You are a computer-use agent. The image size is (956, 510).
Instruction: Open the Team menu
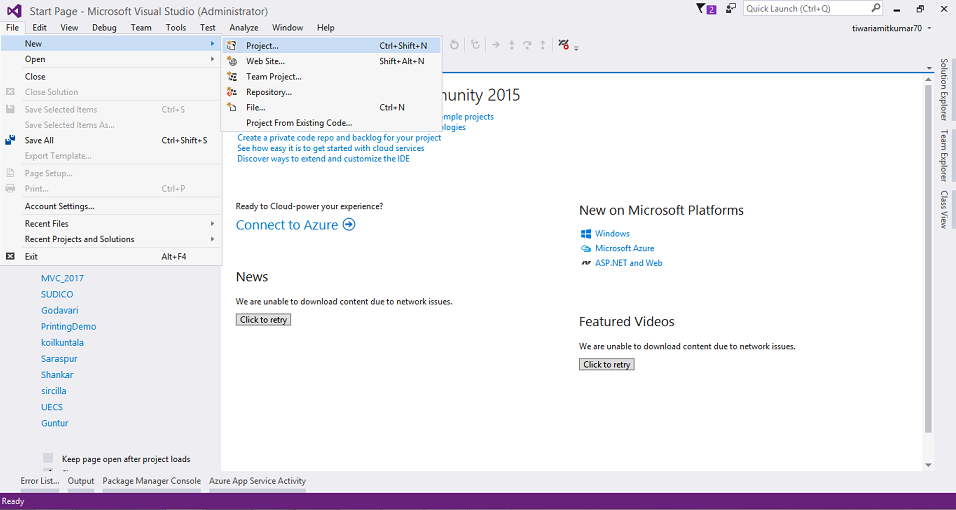(x=141, y=27)
